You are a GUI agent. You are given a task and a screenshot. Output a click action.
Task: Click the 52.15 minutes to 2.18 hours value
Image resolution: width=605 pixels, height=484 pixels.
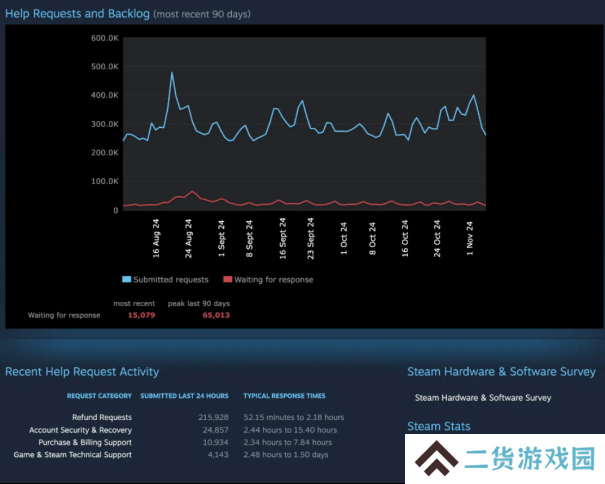pyautogui.click(x=294, y=417)
